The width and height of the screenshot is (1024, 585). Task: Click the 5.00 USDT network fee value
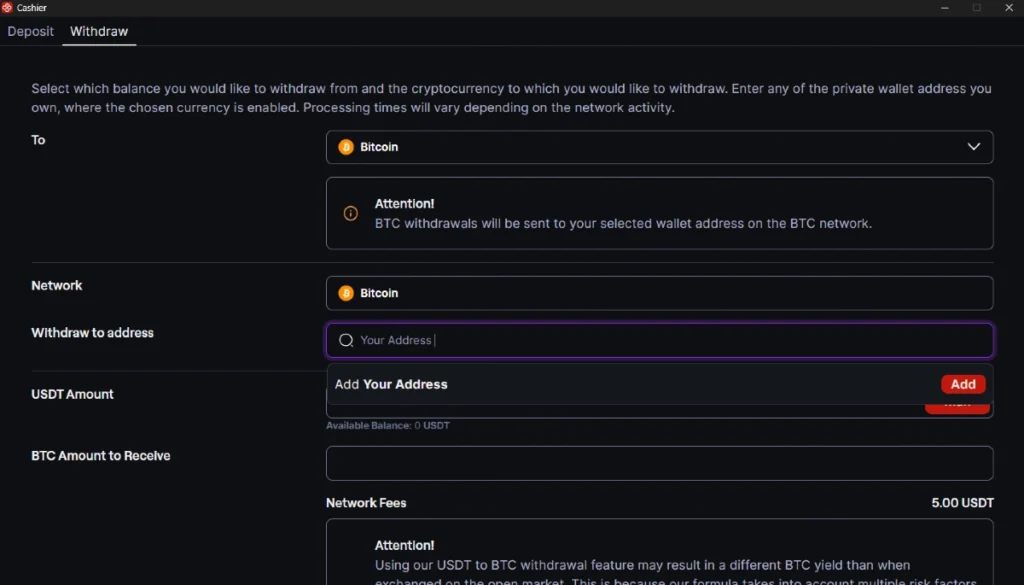point(962,503)
